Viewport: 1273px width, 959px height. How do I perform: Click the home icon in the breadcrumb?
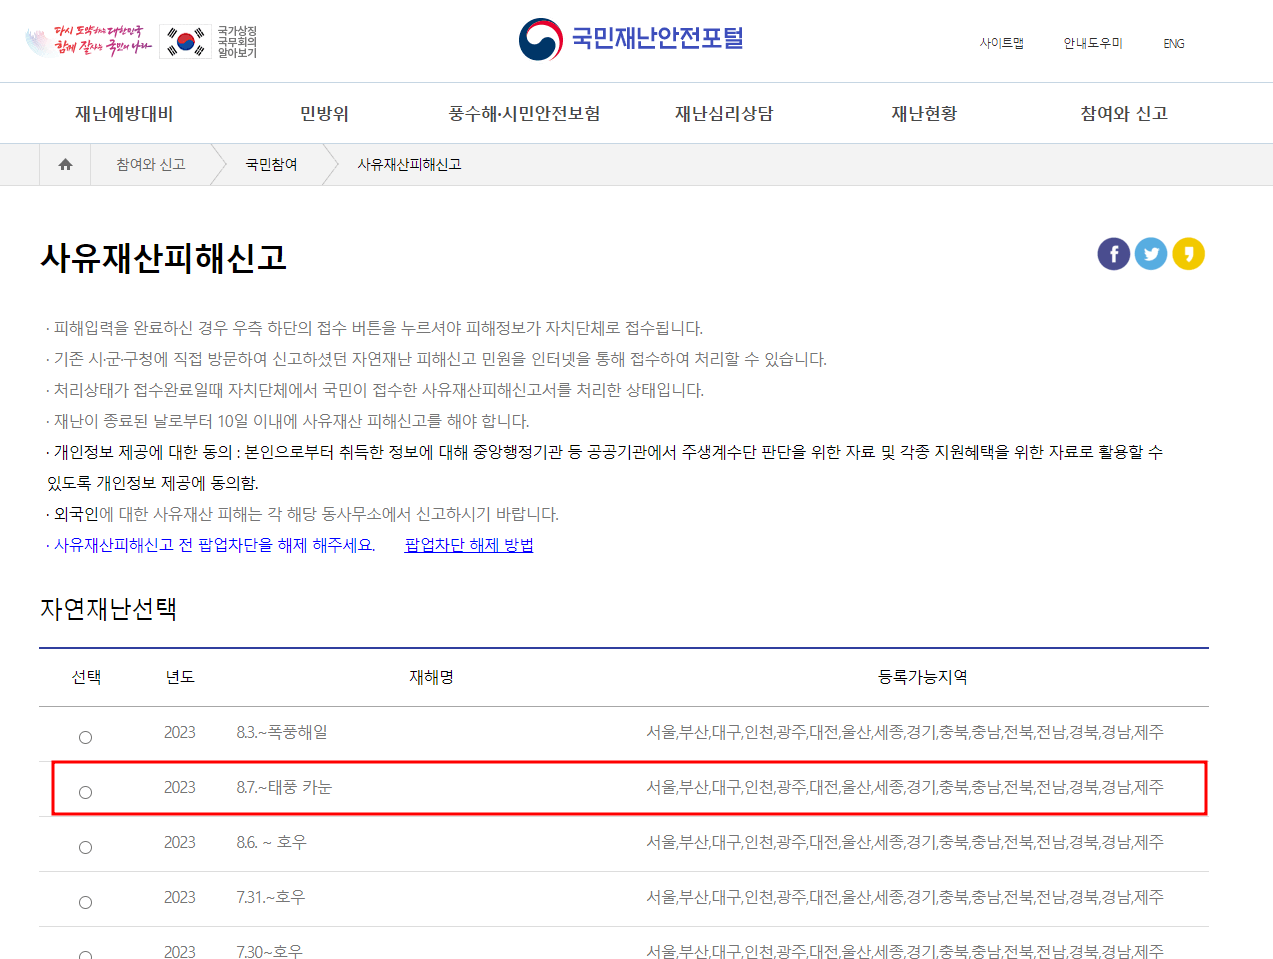[64, 164]
